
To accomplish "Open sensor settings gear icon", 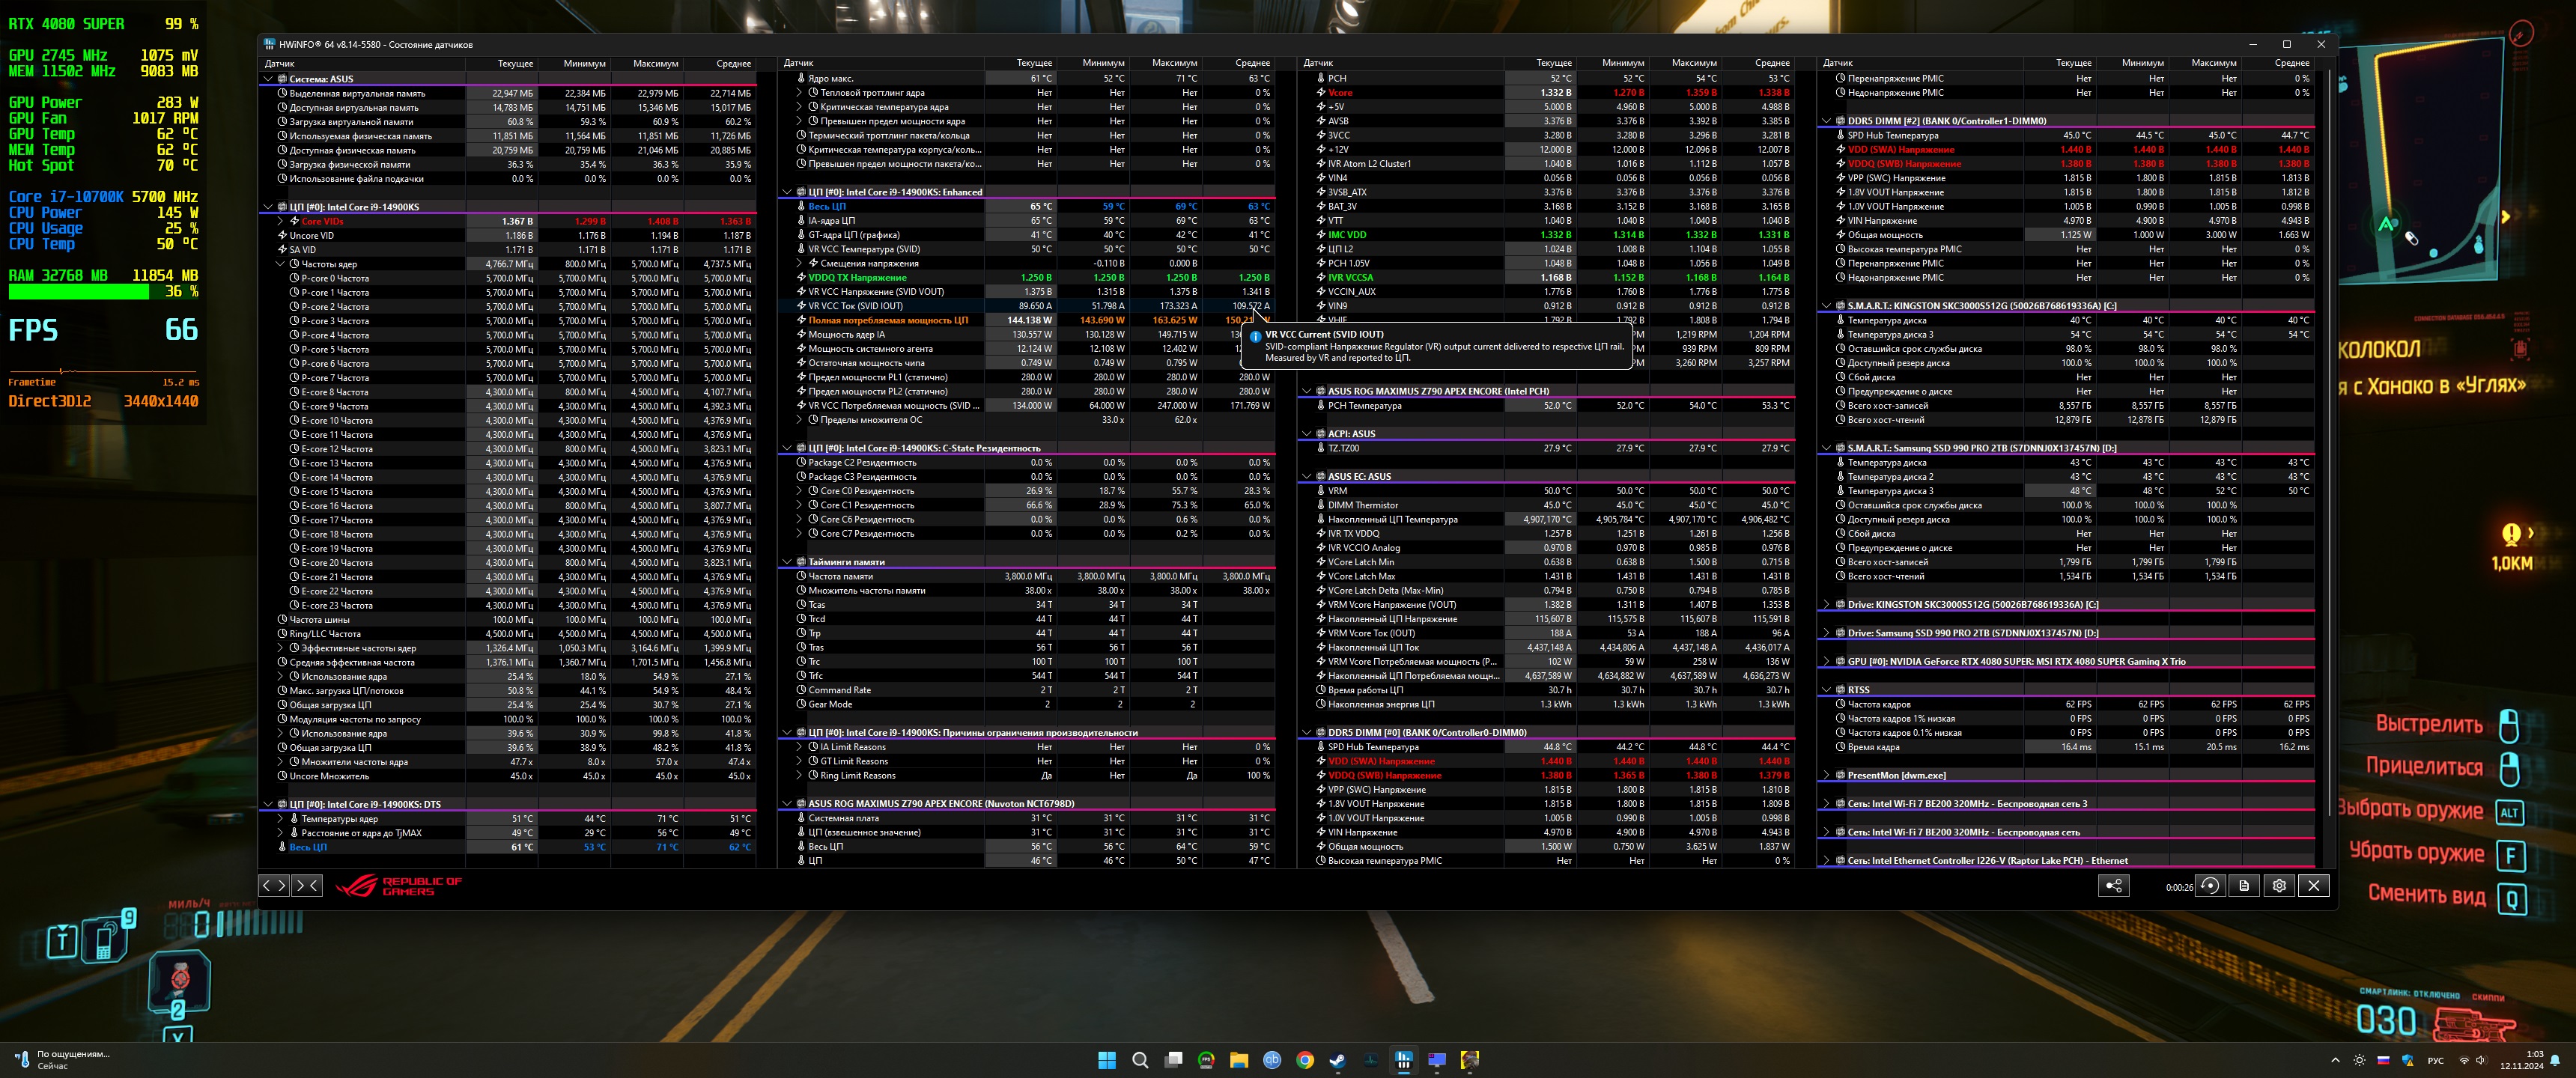I will (2279, 885).
